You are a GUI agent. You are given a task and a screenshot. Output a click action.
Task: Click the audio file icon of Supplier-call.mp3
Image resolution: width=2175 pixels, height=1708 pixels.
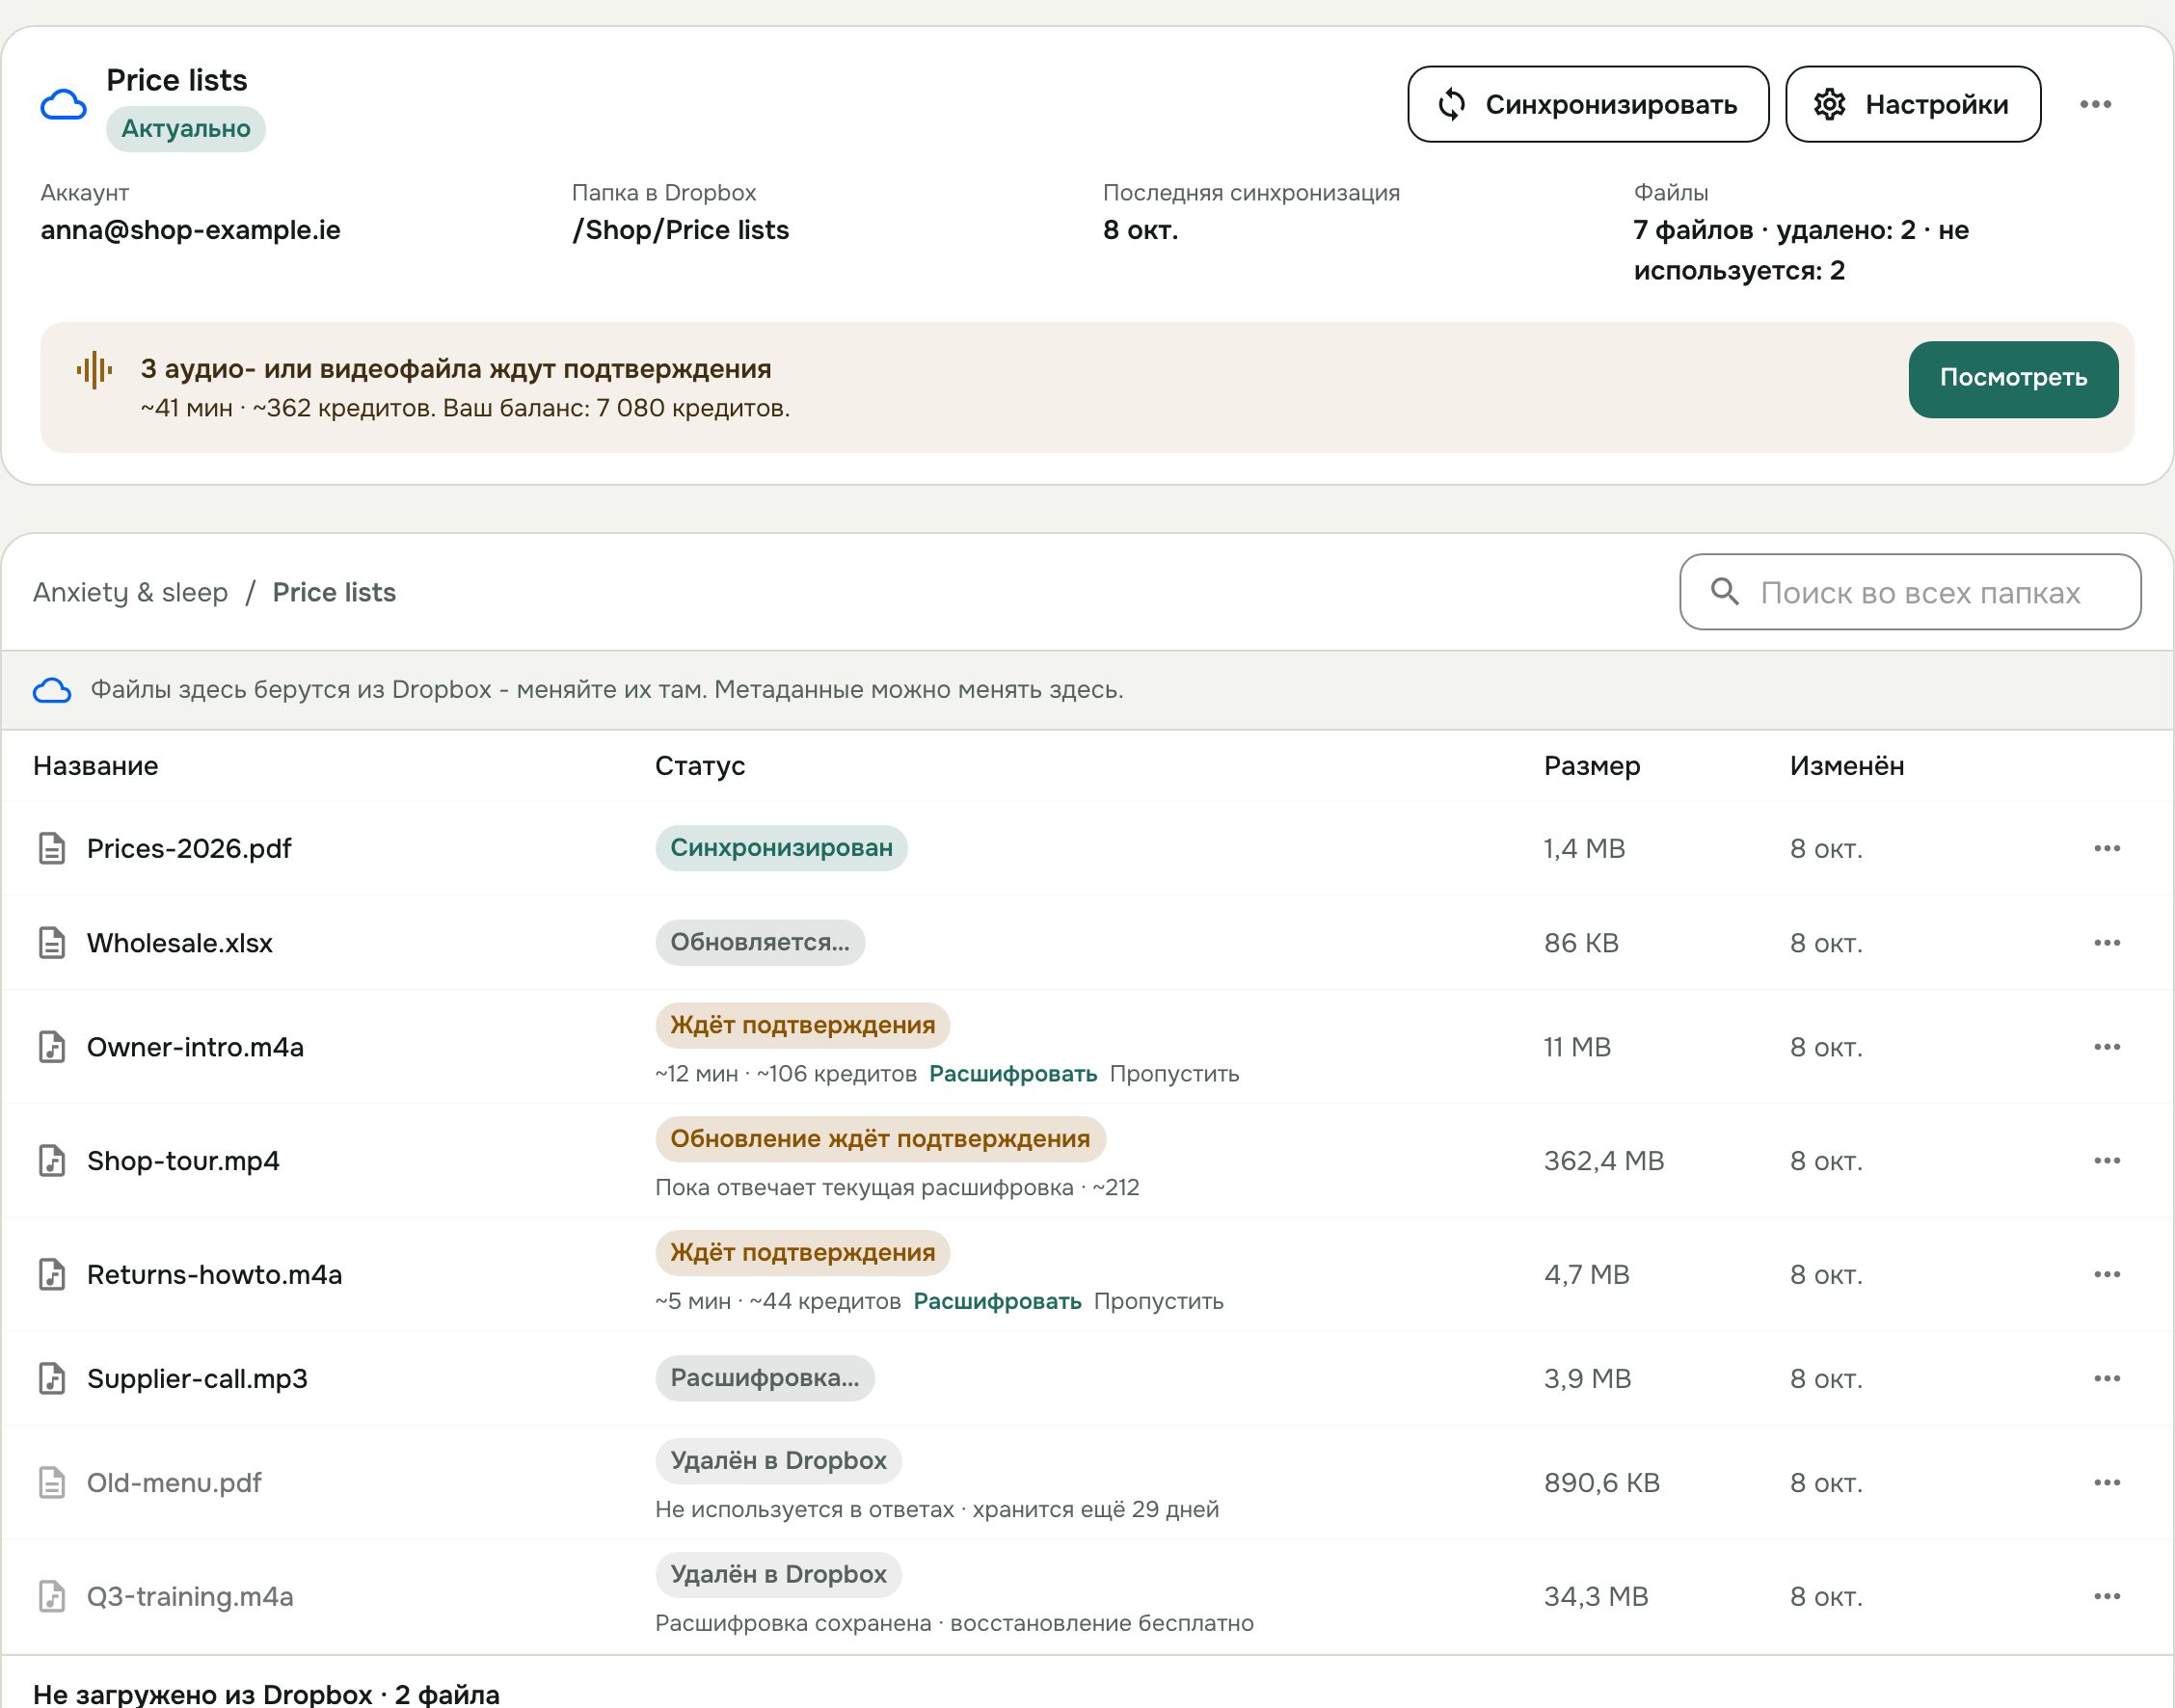coord(52,1378)
